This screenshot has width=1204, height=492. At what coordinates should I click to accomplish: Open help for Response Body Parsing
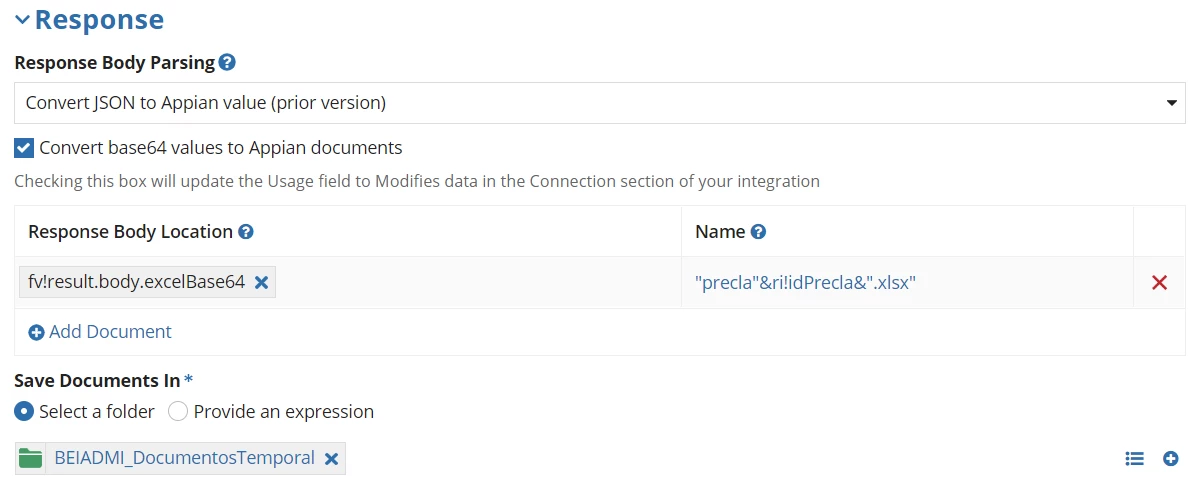[227, 63]
